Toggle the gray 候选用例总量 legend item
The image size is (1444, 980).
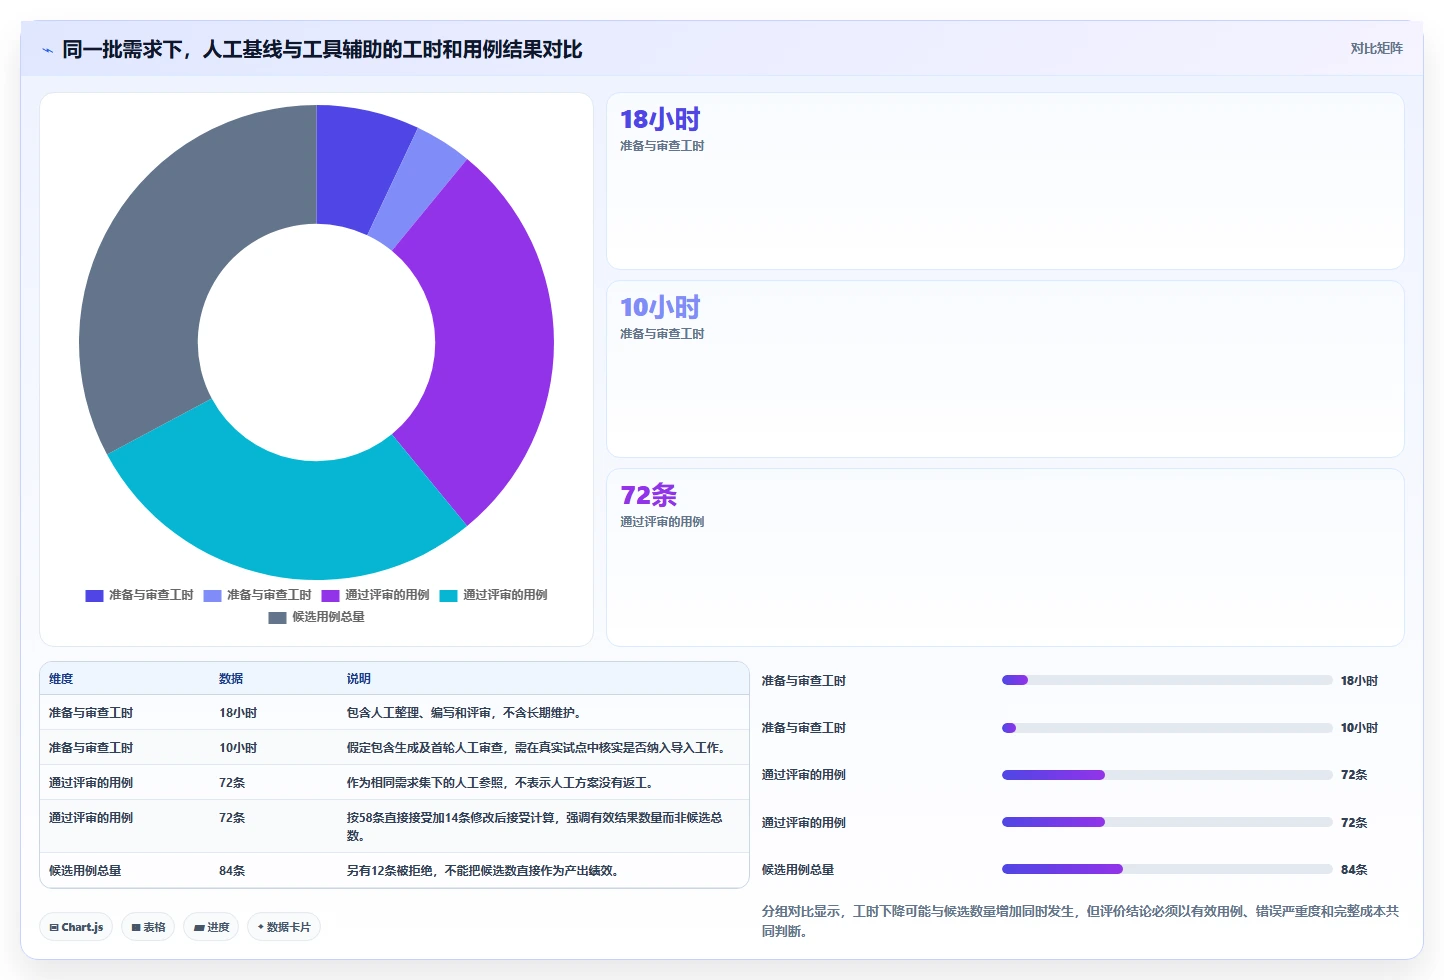(316, 617)
